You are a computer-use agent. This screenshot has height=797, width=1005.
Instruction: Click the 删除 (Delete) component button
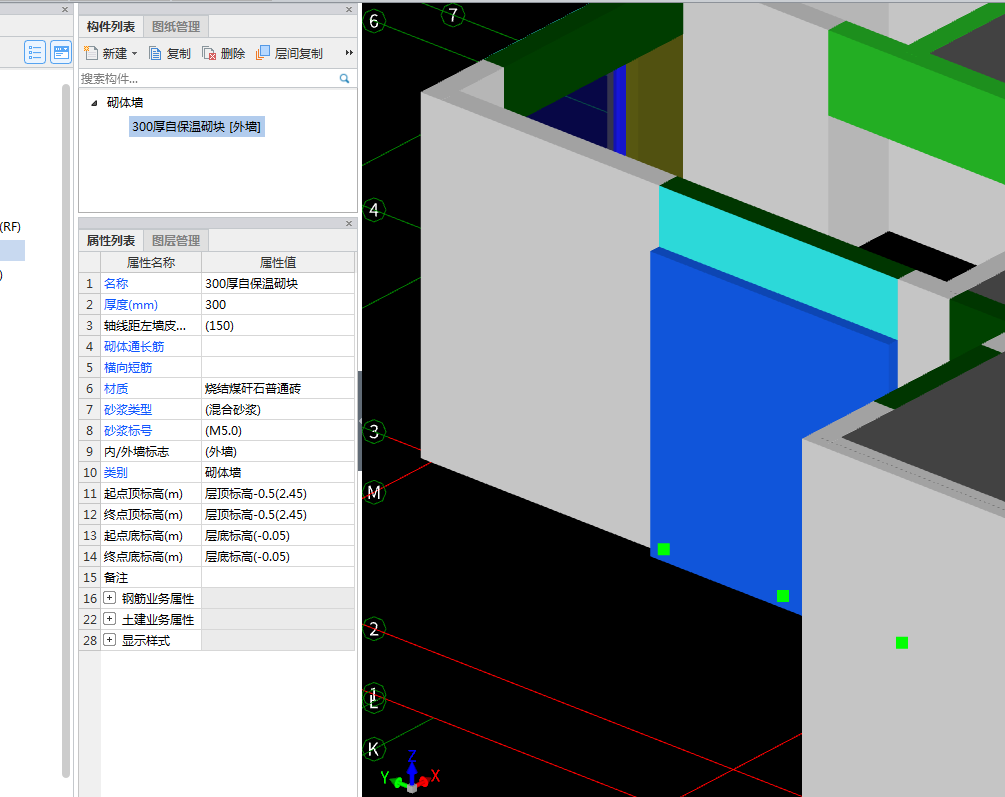click(x=224, y=53)
